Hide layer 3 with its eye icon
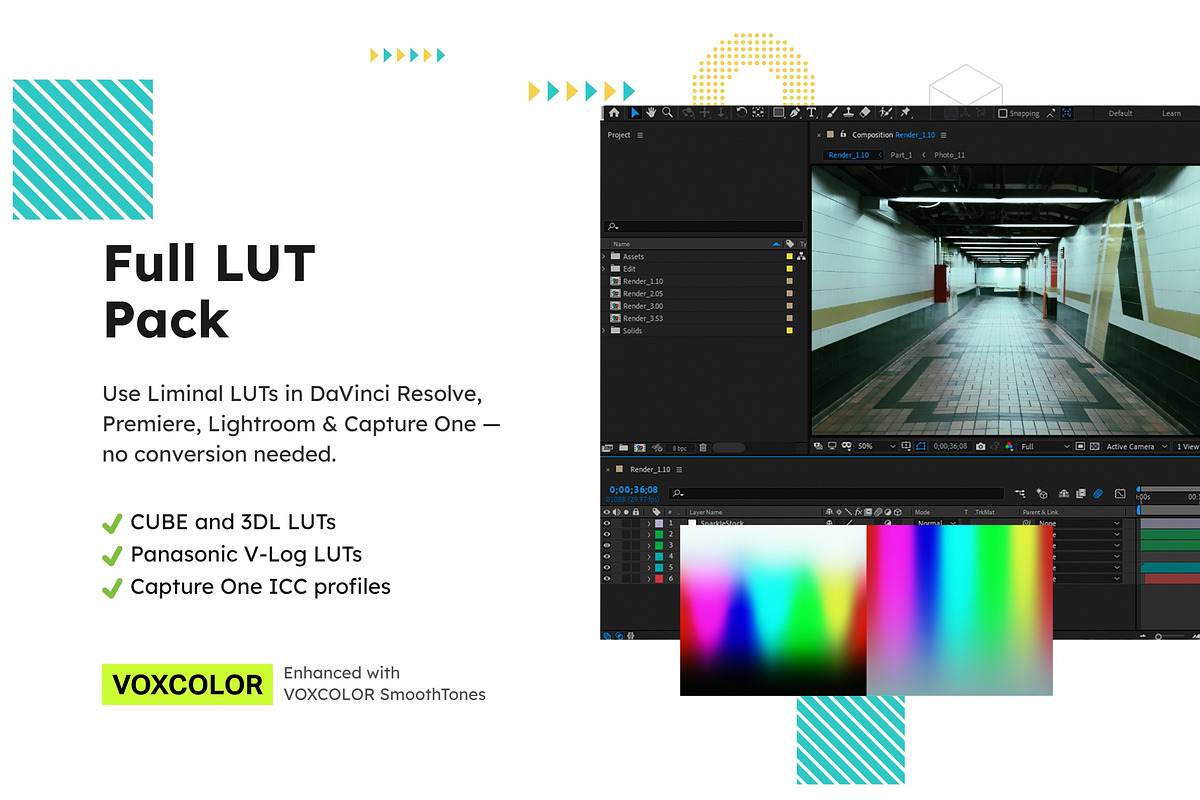This screenshot has width=1200, height=800. tap(607, 546)
